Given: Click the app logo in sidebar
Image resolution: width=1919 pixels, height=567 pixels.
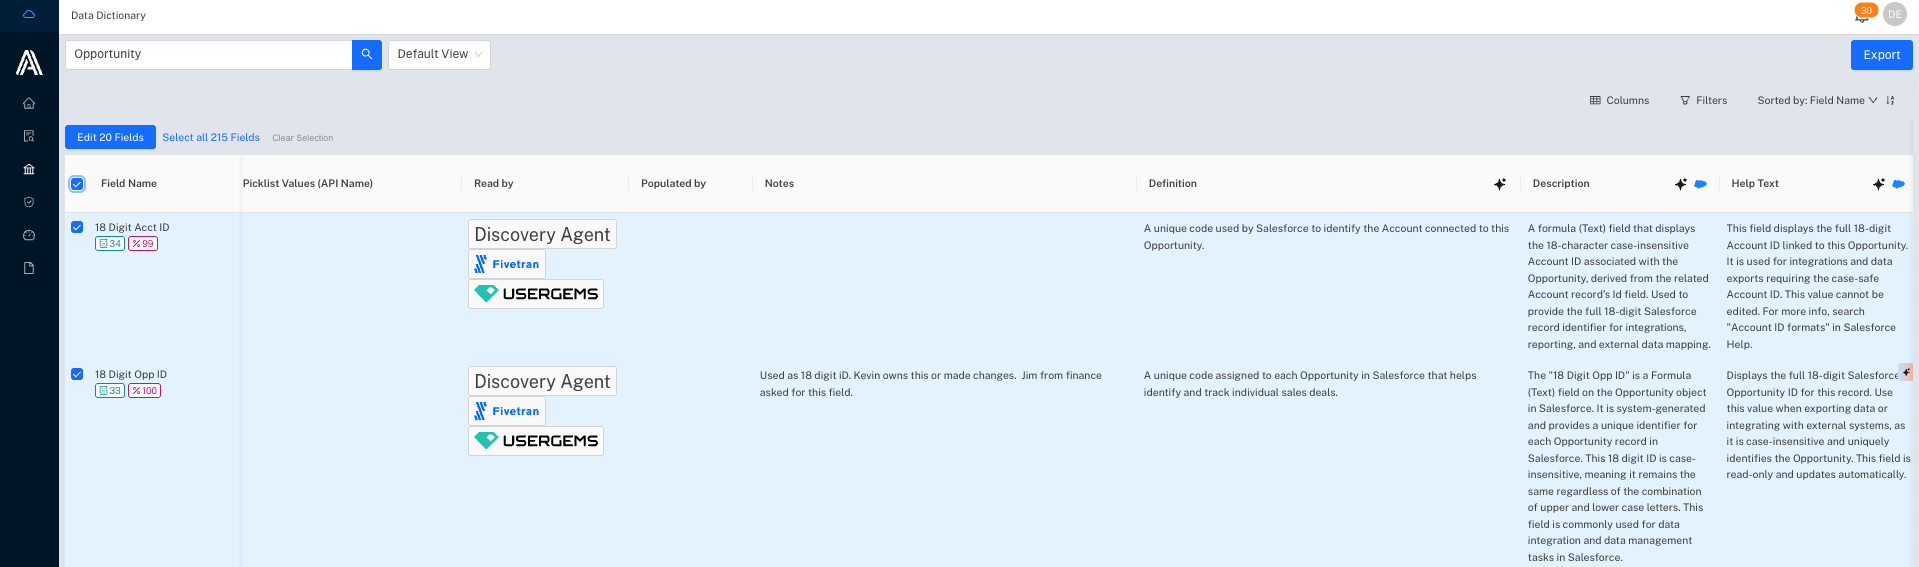Looking at the screenshot, I should 29,63.
